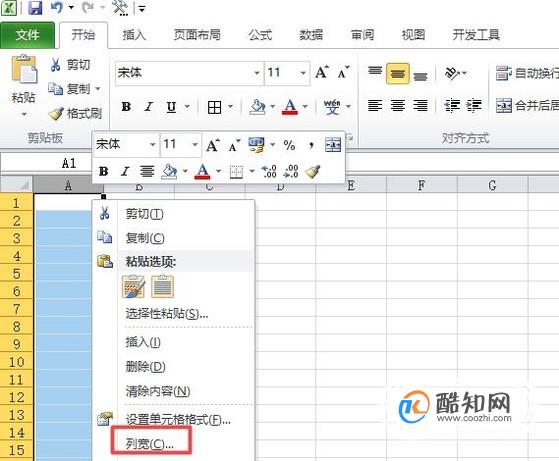The image size is (559, 461).
Task: Toggle Bold in the ribbon font group
Action: (x=126, y=107)
